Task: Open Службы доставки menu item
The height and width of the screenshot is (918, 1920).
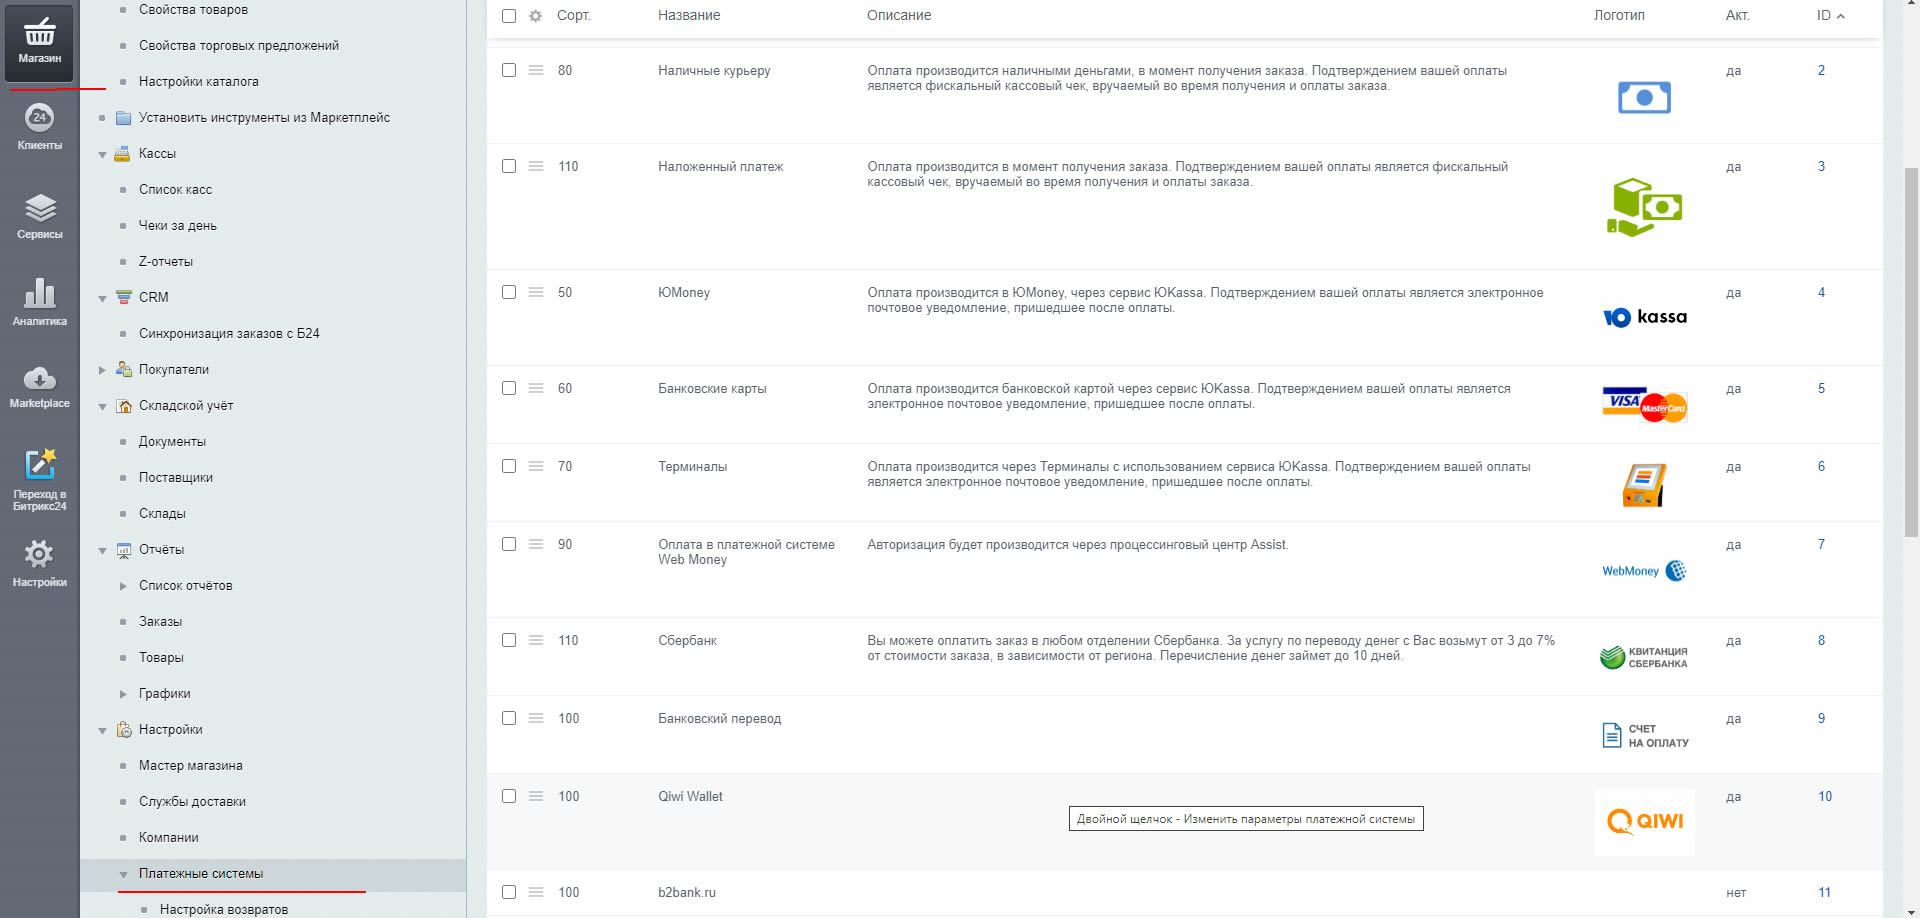Action: coord(192,801)
